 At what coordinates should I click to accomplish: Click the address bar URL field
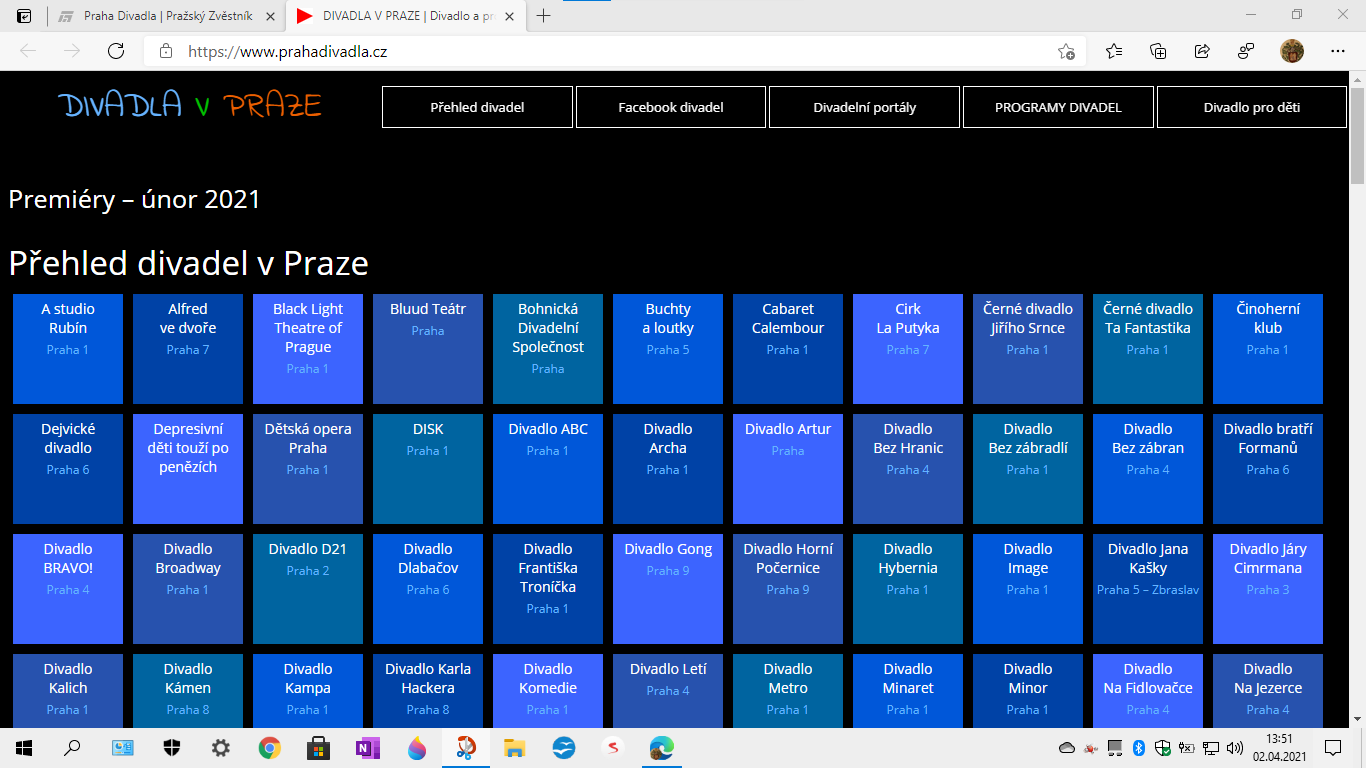(600, 52)
